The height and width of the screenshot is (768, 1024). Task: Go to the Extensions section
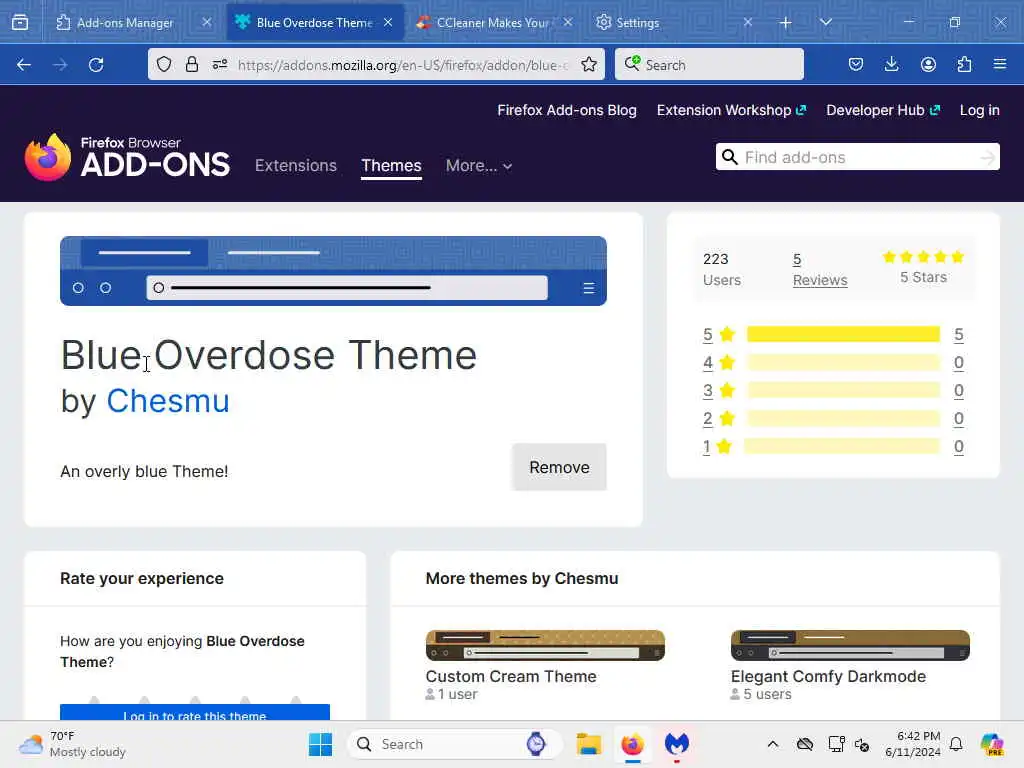[296, 166]
